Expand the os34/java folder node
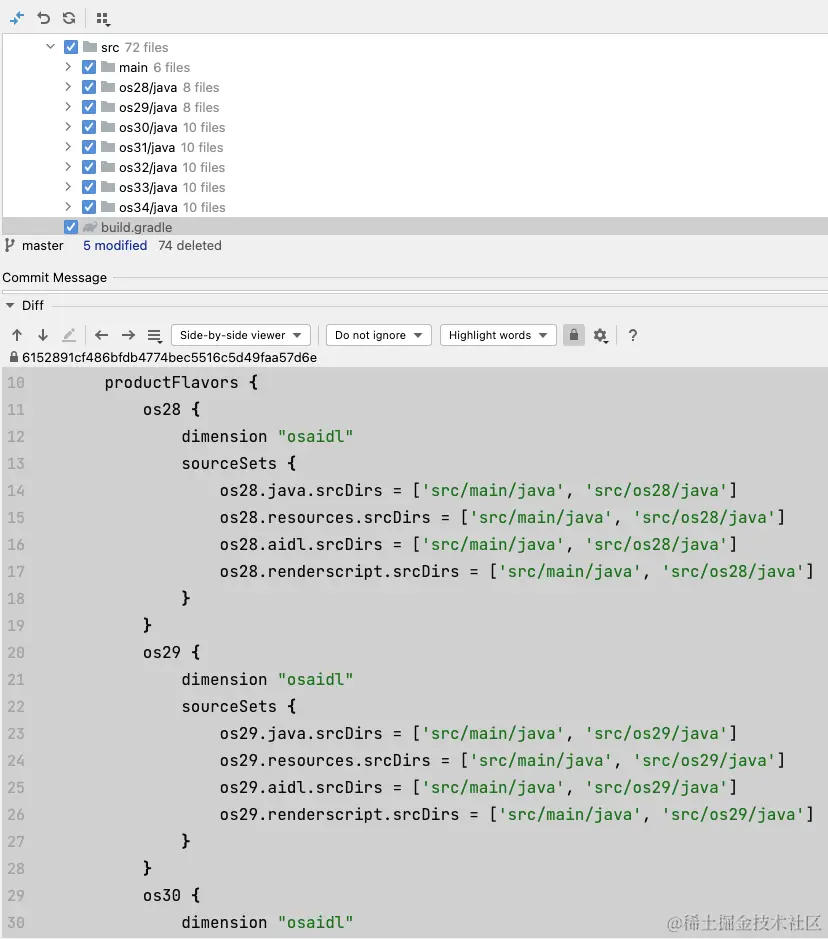 point(68,207)
